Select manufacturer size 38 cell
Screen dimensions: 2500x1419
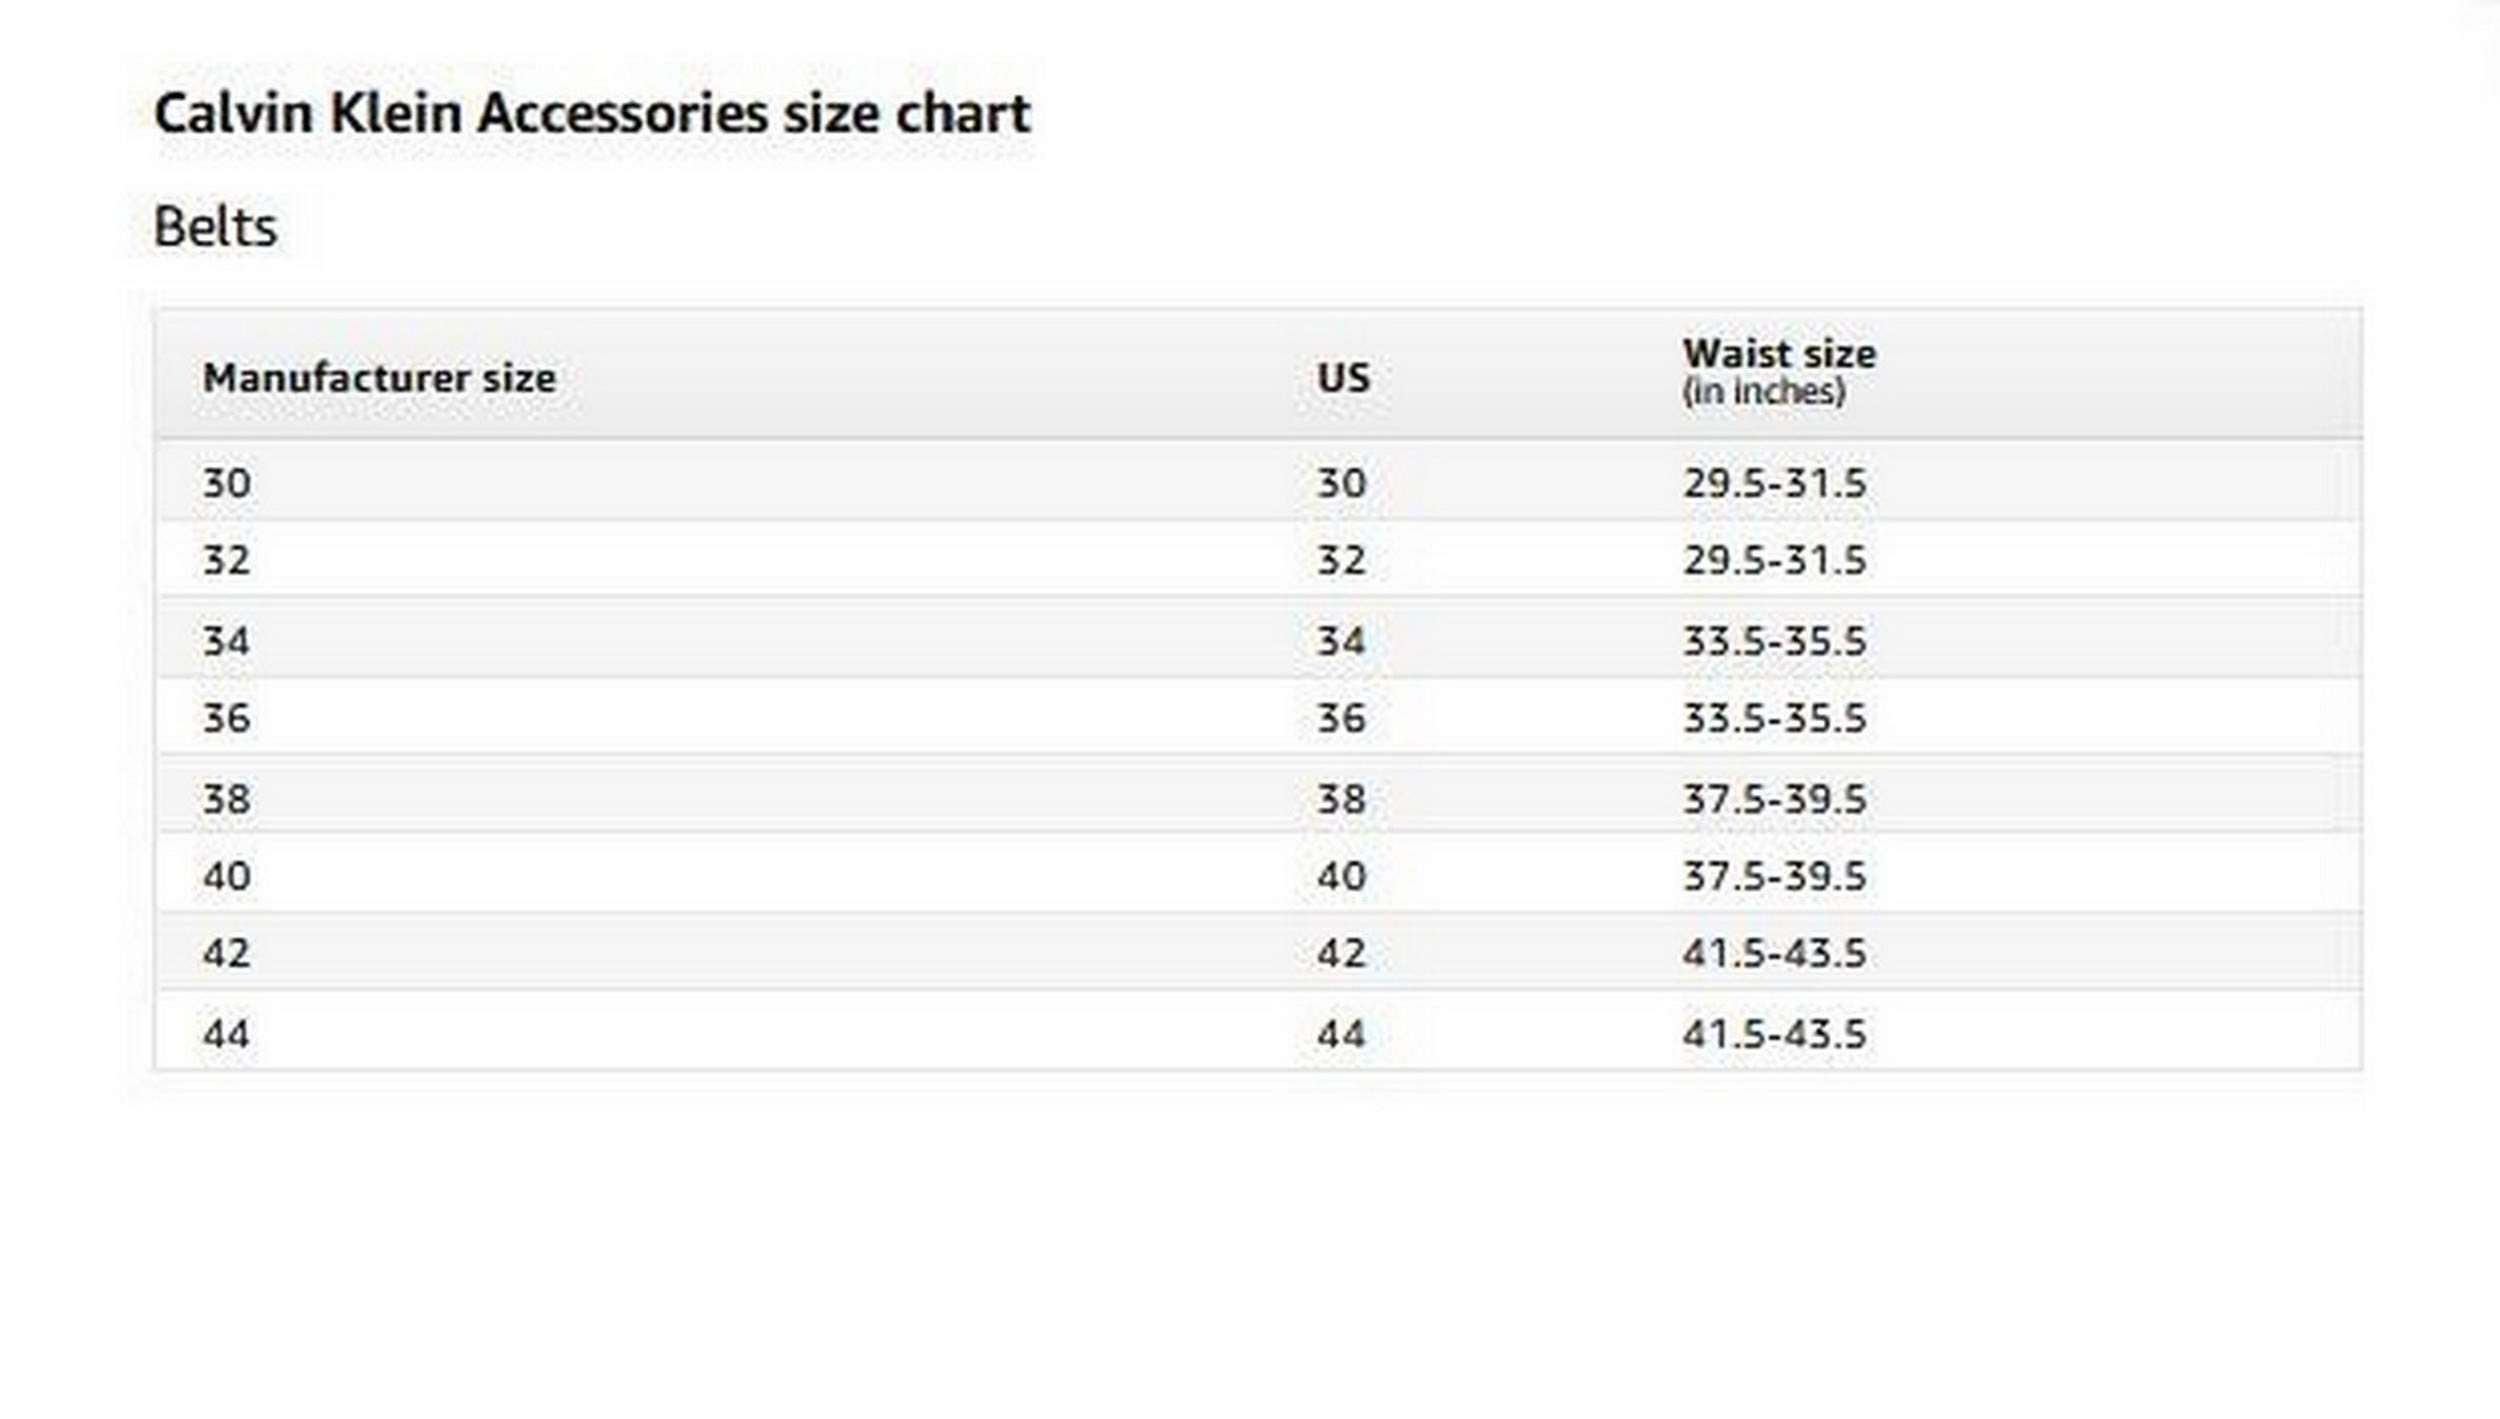coord(227,798)
